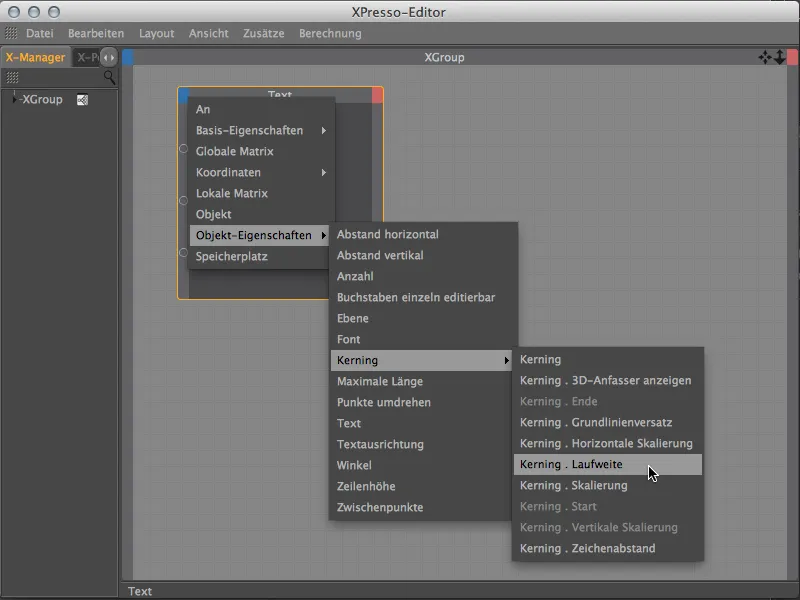Image resolution: width=800 pixels, height=600 pixels.
Task: Choose Abstand horizontal
Action: pos(423,234)
